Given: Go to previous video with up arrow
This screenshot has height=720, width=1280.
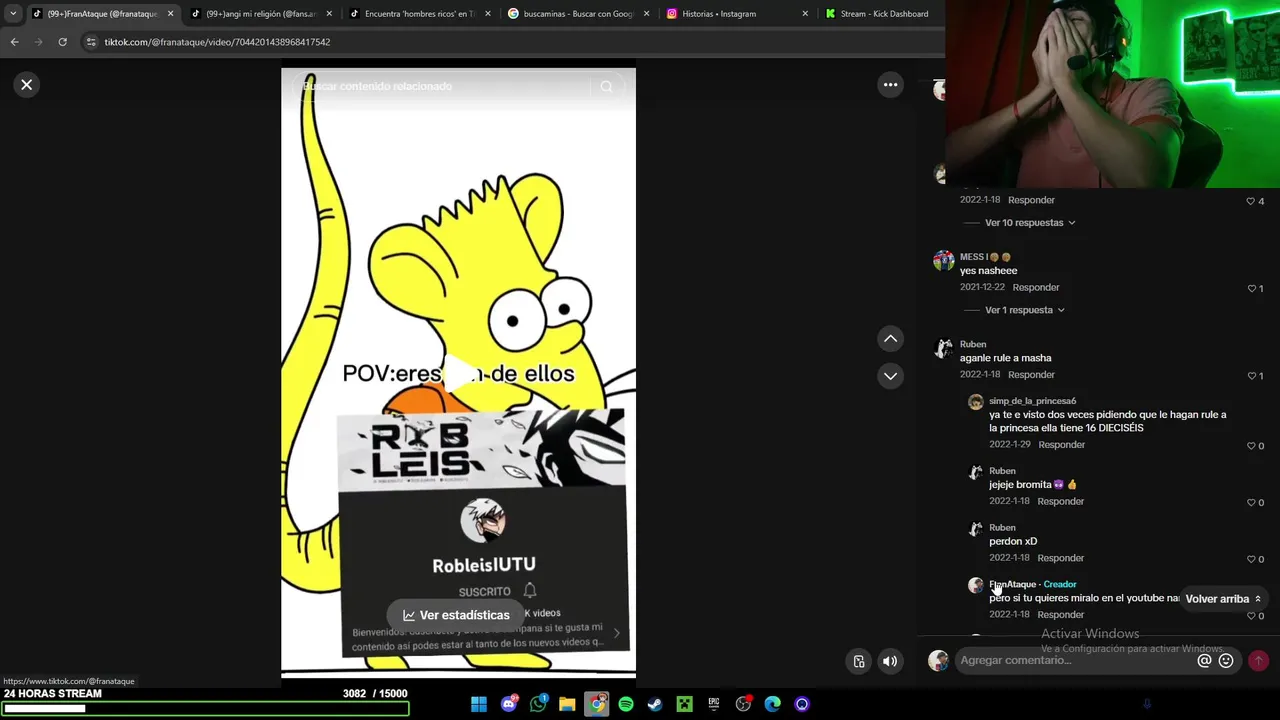Looking at the screenshot, I should (x=890, y=339).
